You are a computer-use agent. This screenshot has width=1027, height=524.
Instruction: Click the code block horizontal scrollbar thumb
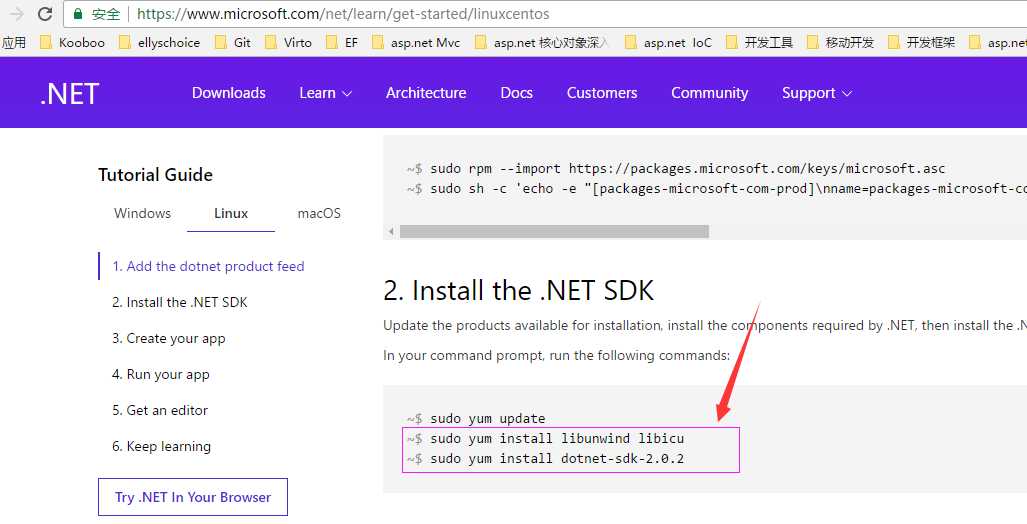(x=554, y=231)
